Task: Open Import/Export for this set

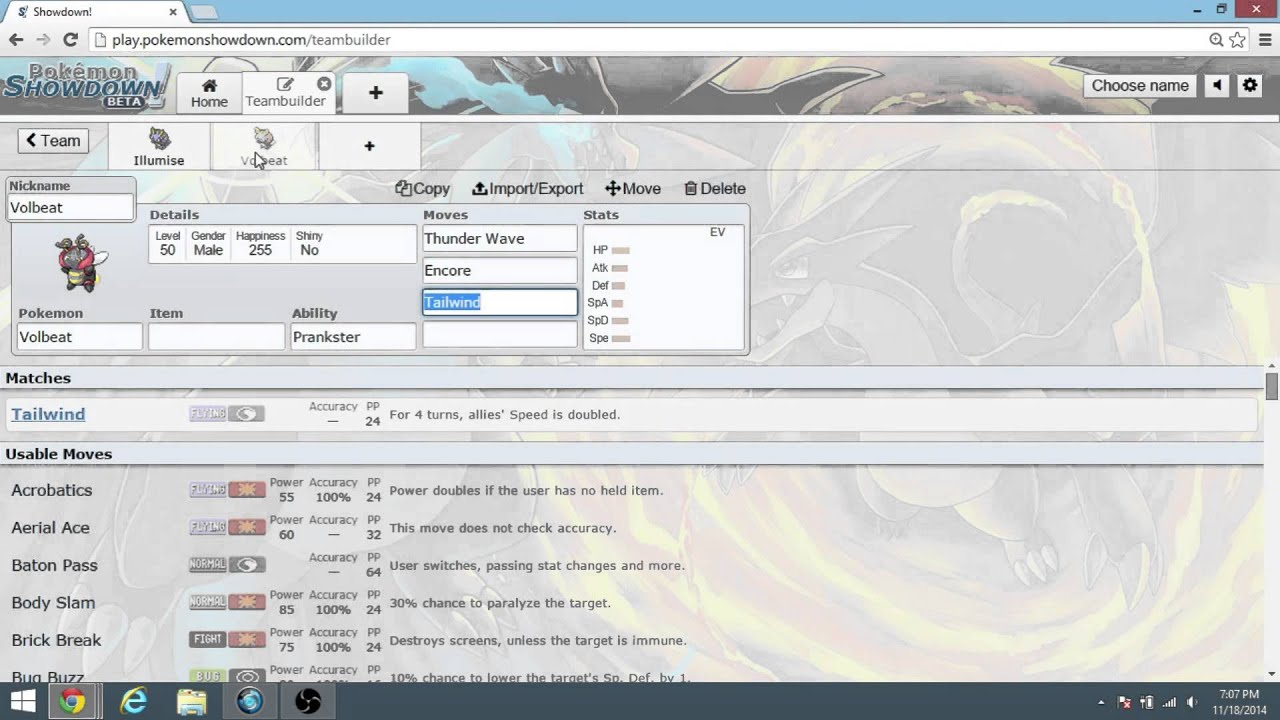Action: tap(528, 188)
